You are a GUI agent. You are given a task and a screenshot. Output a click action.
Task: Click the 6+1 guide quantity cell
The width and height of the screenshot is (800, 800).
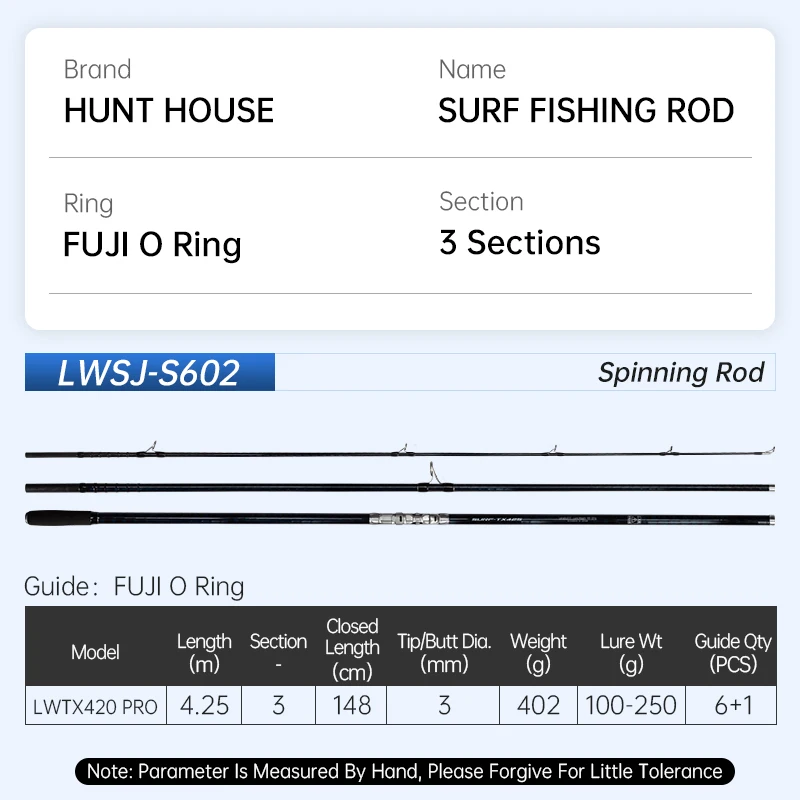tap(733, 705)
